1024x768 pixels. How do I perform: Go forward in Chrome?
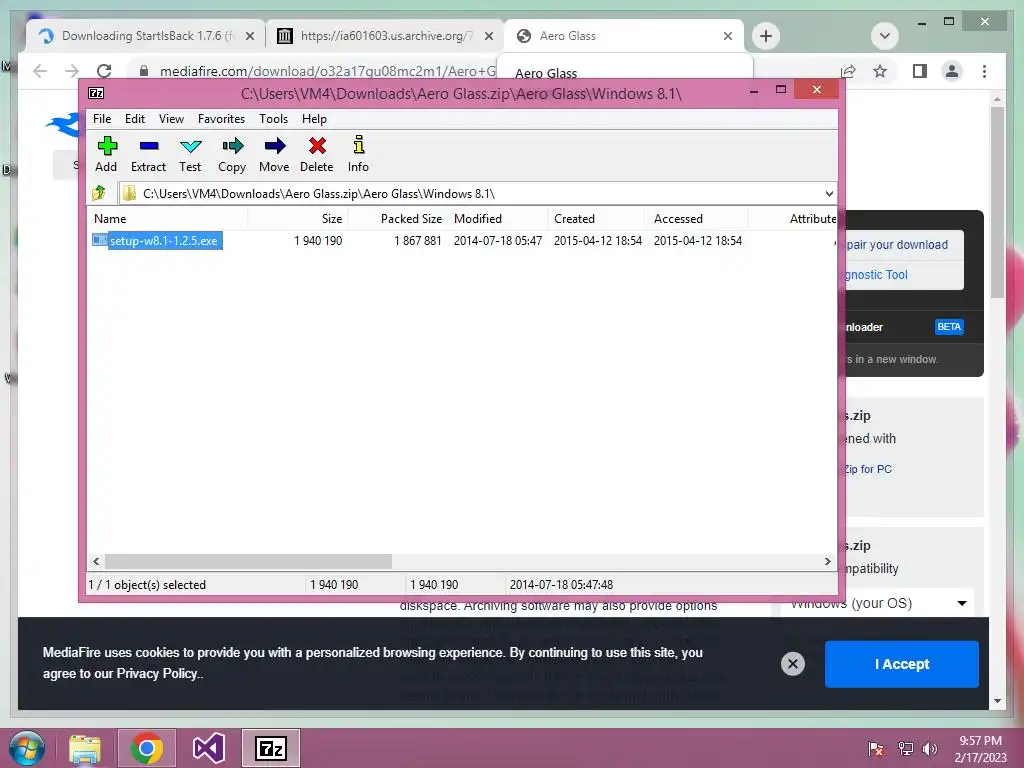click(x=72, y=71)
